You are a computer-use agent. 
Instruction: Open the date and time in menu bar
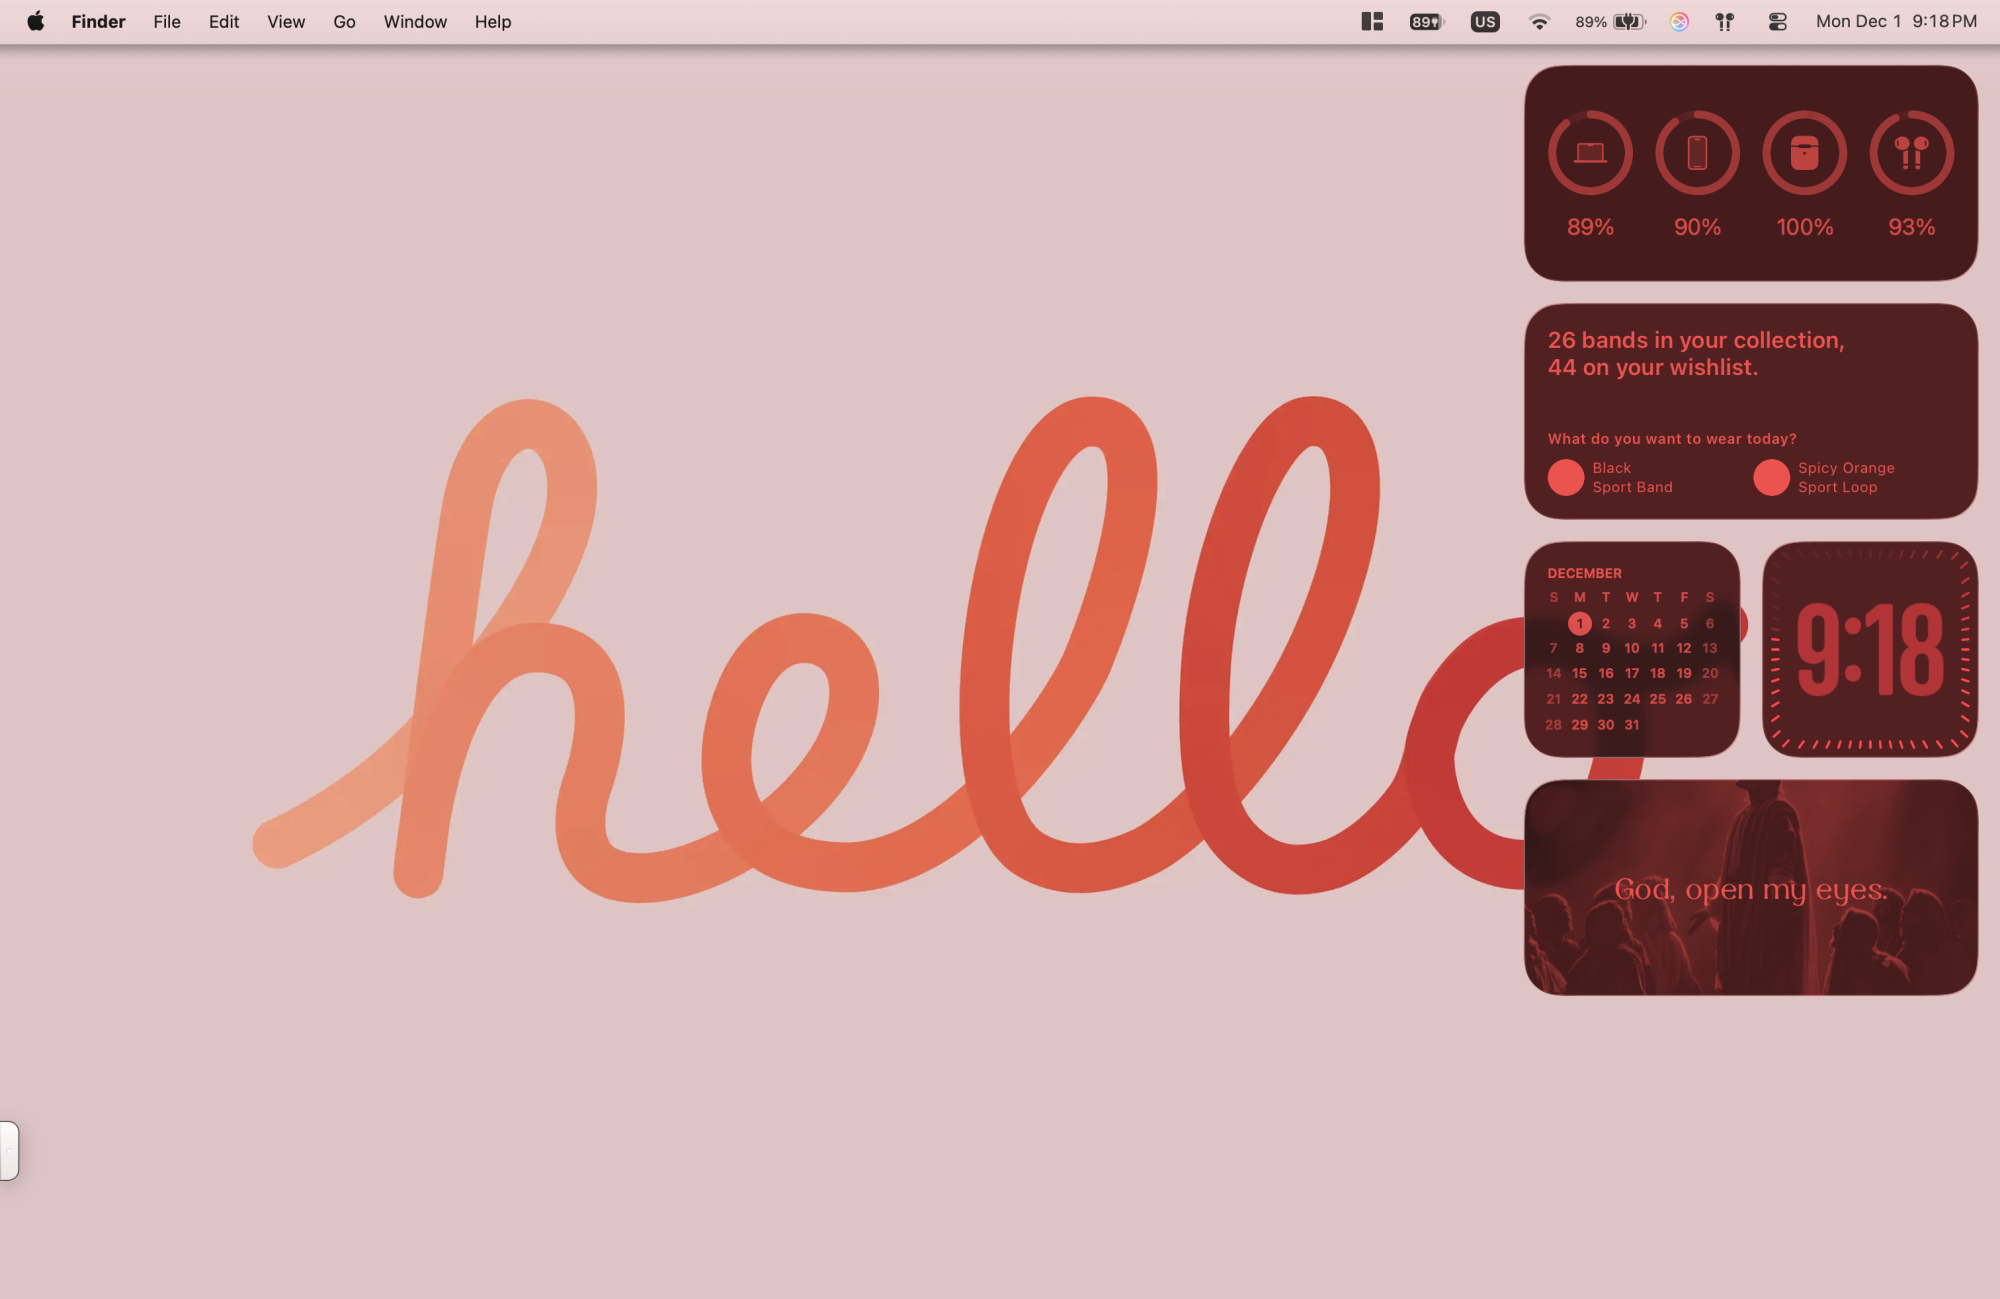pyautogui.click(x=1896, y=21)
